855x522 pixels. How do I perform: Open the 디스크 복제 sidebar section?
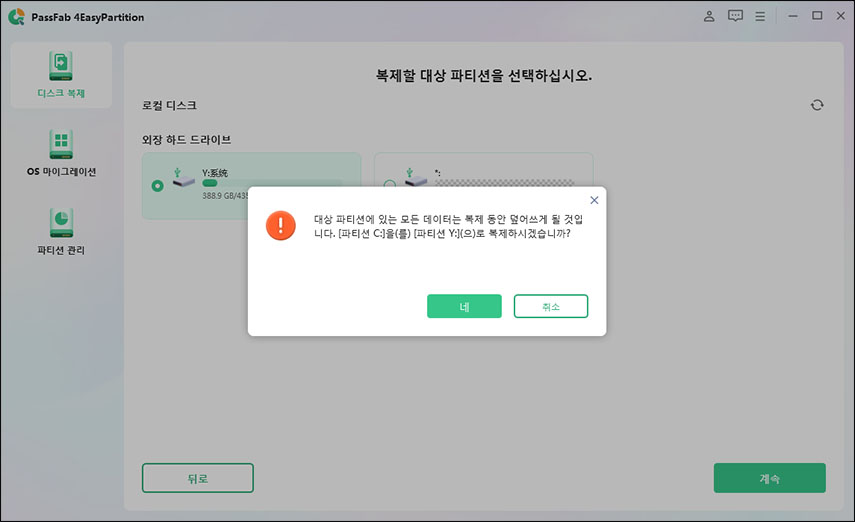61,75
